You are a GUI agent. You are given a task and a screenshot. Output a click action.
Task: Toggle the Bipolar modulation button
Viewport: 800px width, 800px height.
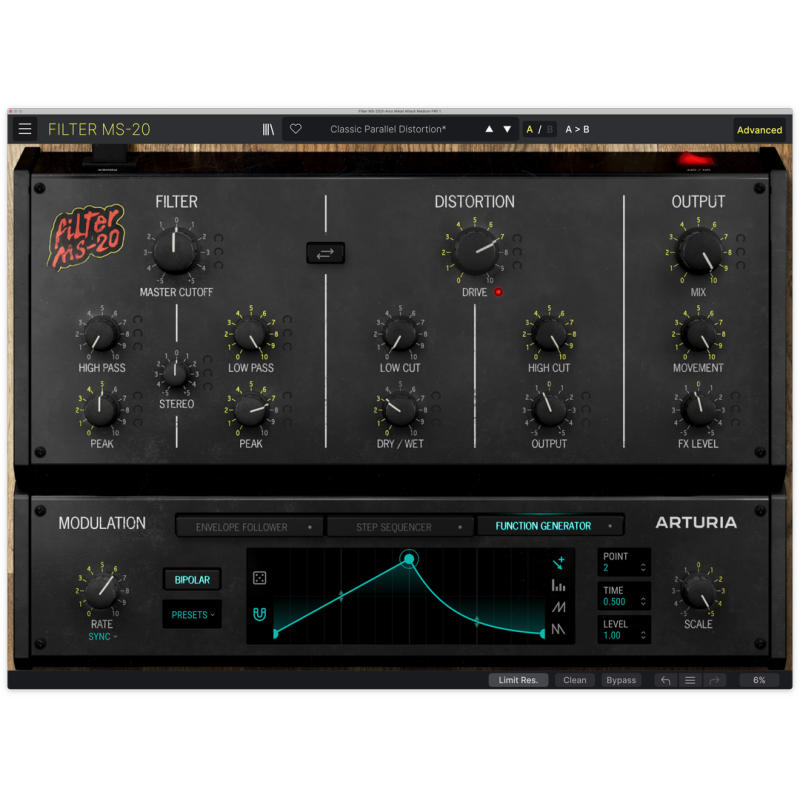(x=192, y=580)
